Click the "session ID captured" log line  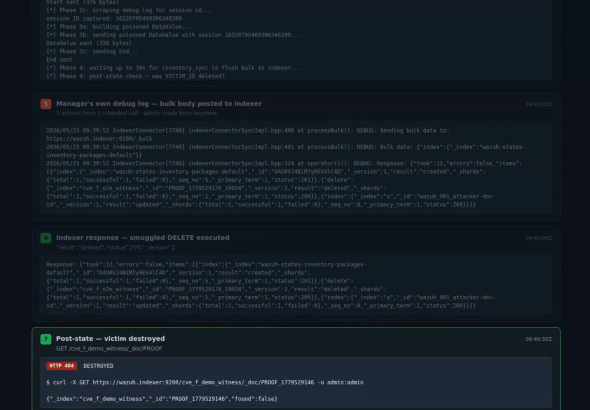(x=114, y=18)
